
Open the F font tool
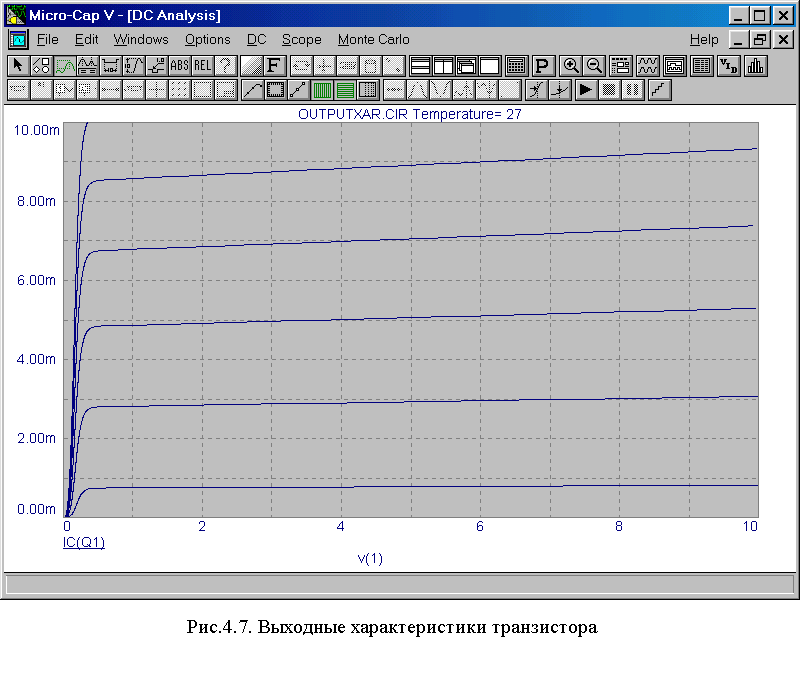pyautogui.click(x=274, y=66)
